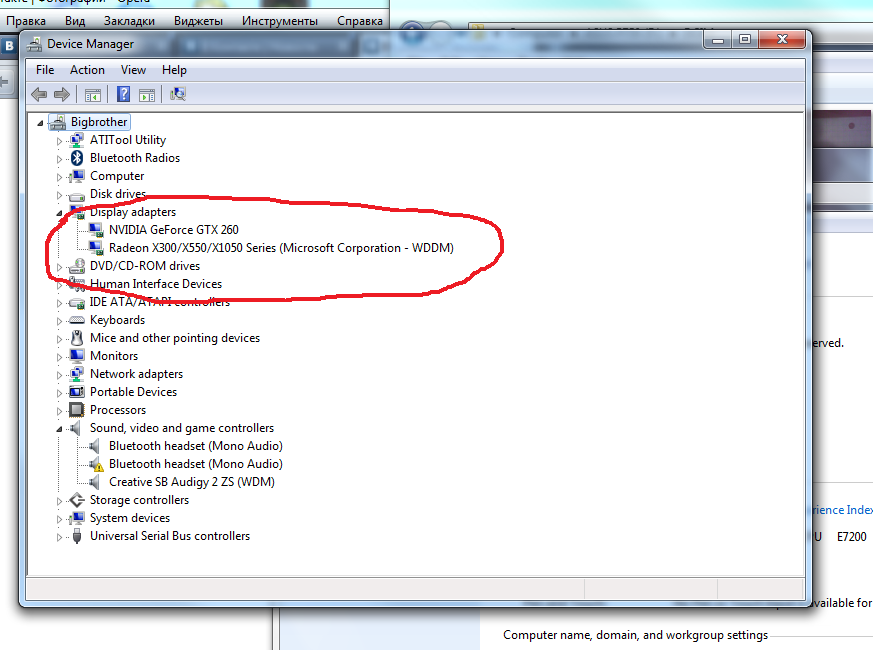The height and width of the screenshot is (650, 873).
Task: Expand the Processors category
Action: pyautogui.click(x=59, y=410)
